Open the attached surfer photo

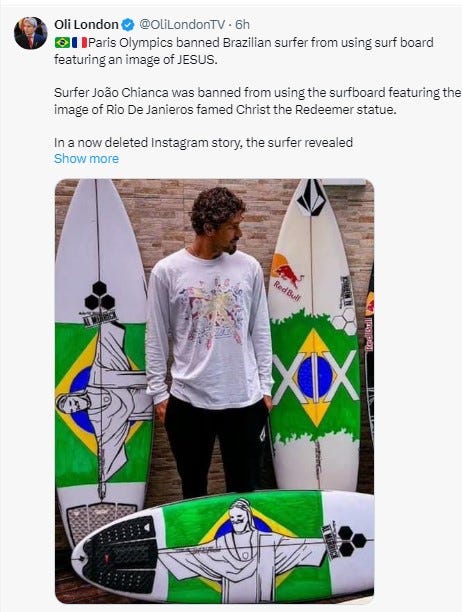tap(214, 391)
